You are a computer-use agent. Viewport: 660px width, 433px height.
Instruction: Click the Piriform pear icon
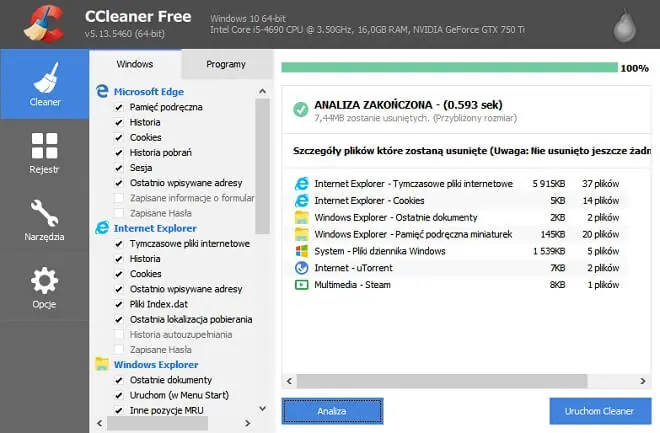coord(625,26)
